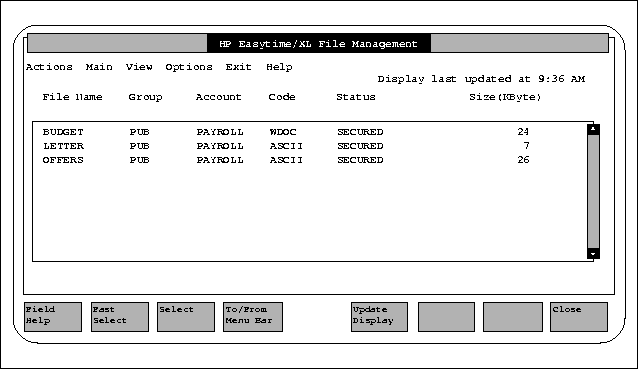Open the View menu
The width and height of the screenshot is (638, 369).
[139, 67]
